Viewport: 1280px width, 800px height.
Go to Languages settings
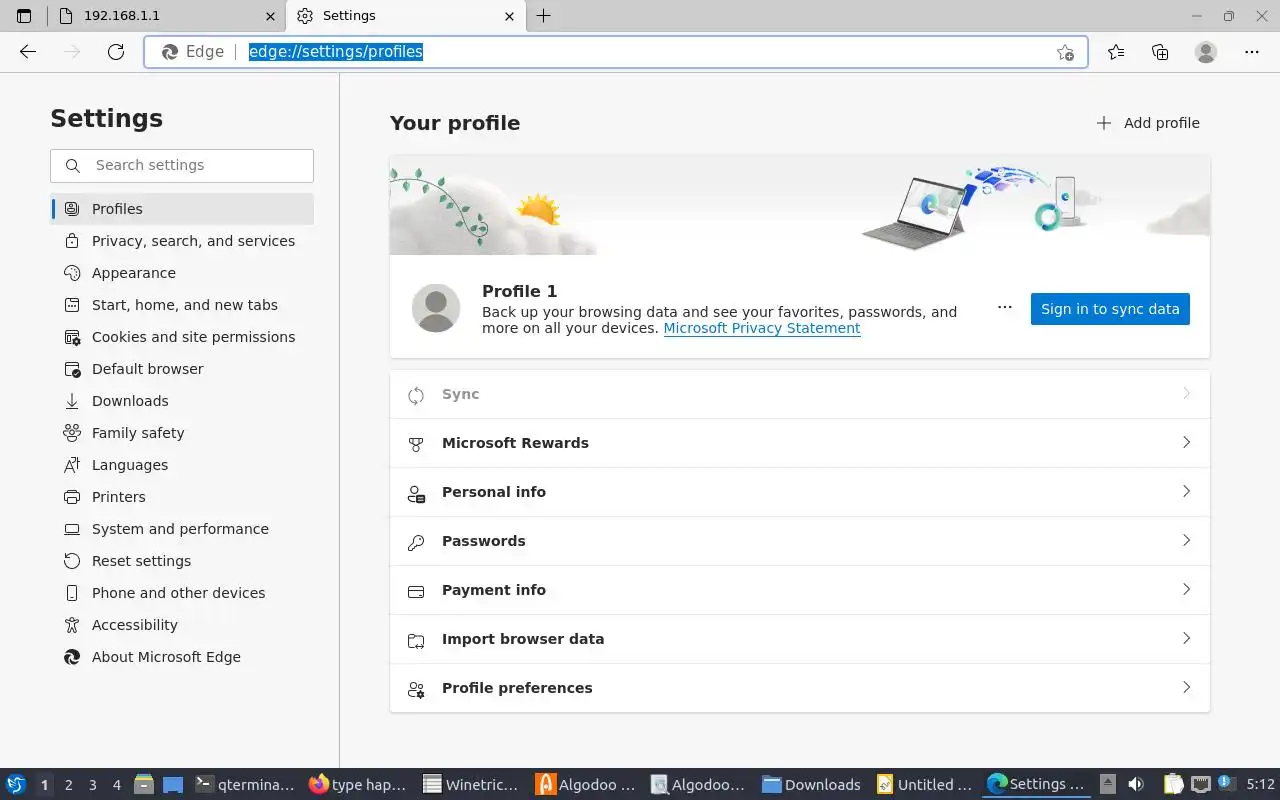point(182,465)
